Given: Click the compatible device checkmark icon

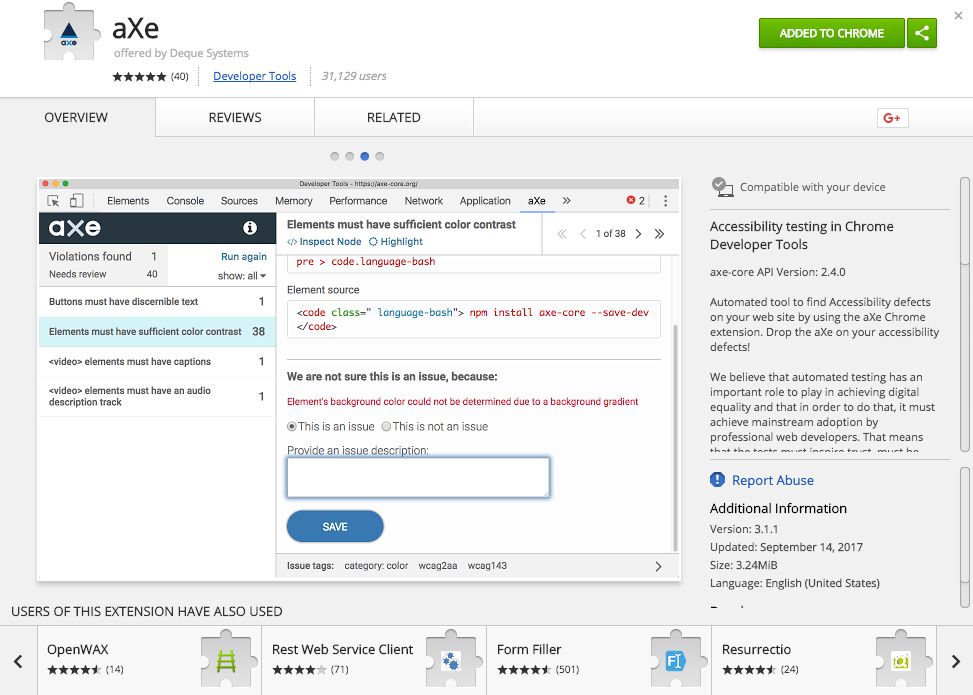Looking at the screenshot, I should (x=722, y=187).
